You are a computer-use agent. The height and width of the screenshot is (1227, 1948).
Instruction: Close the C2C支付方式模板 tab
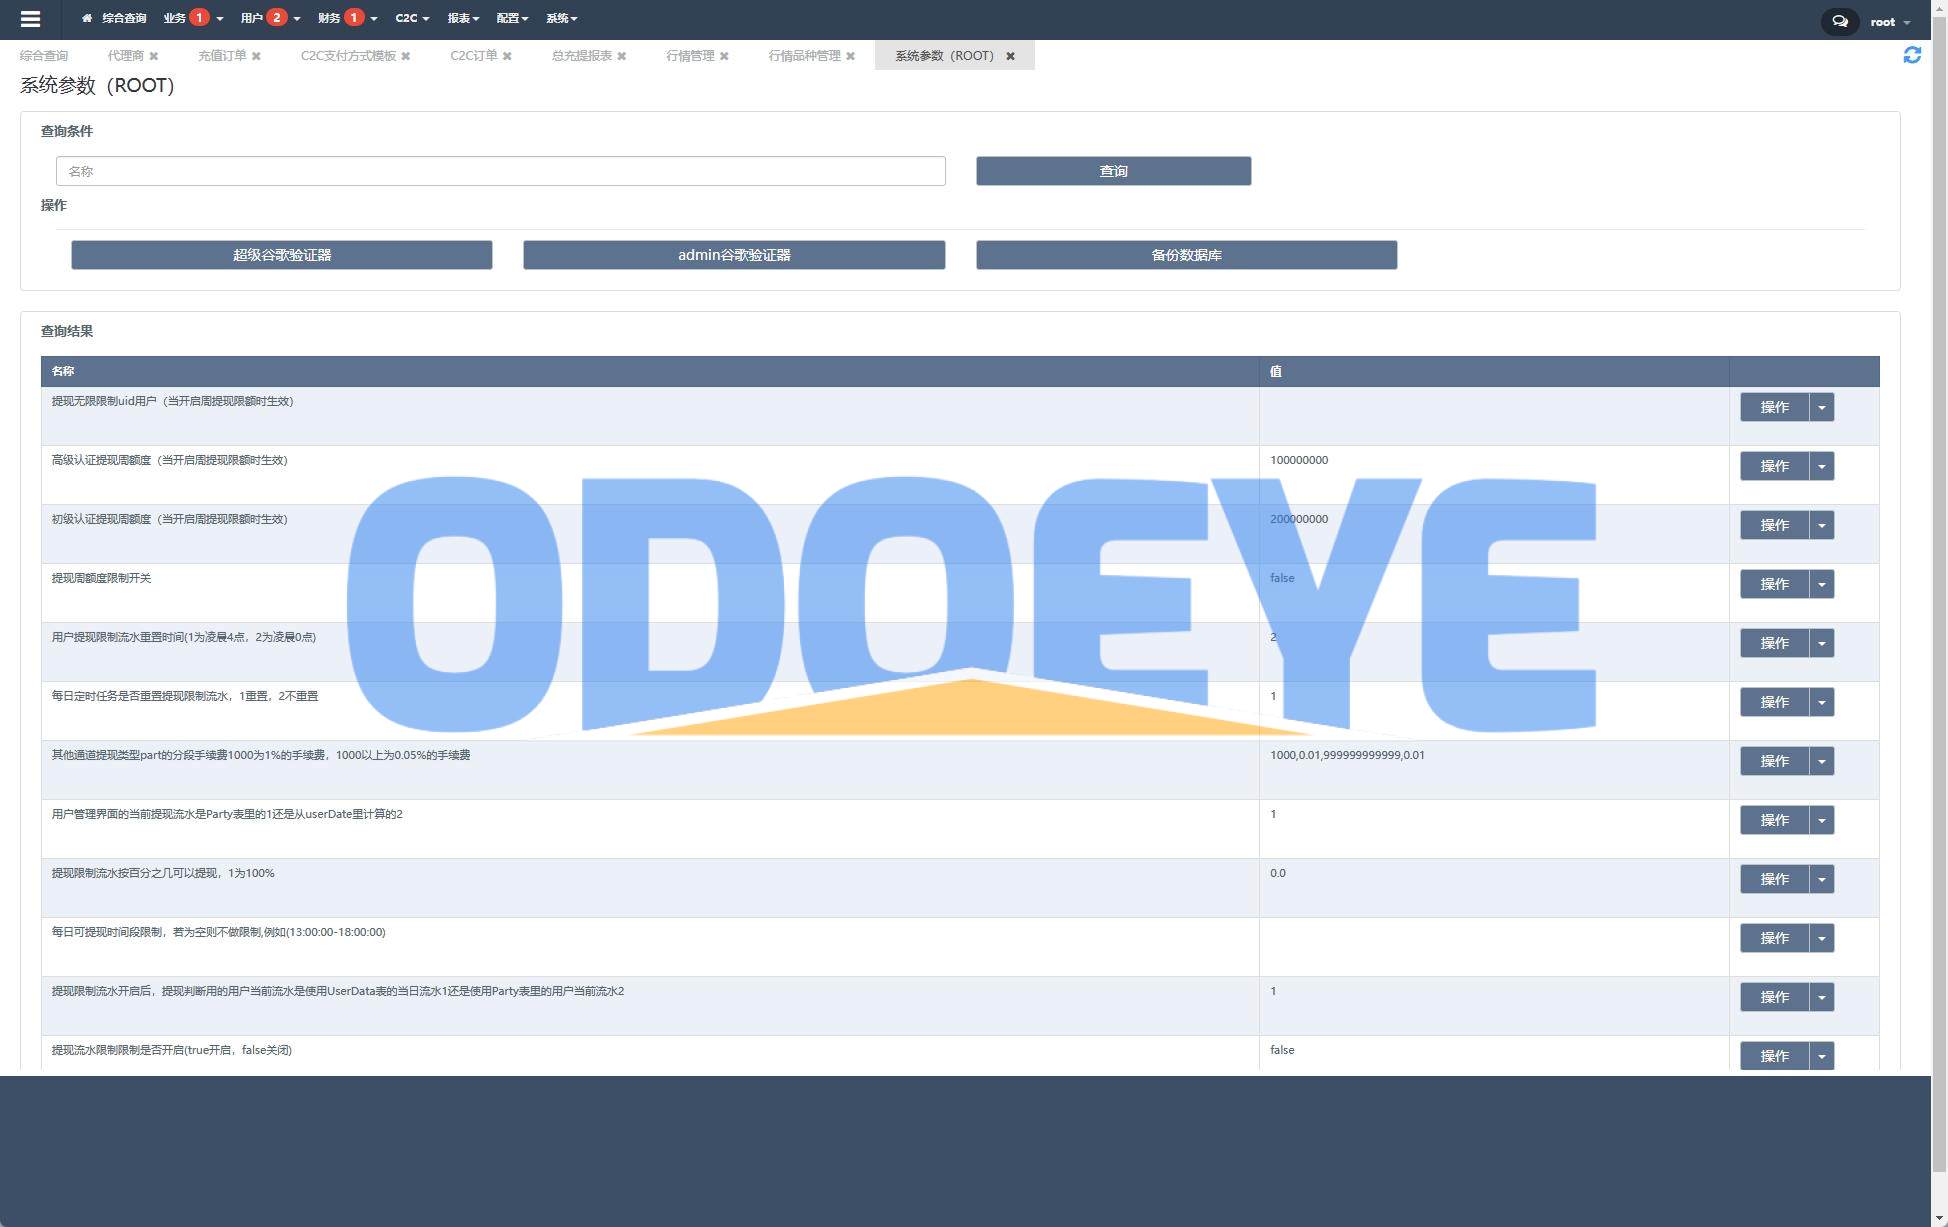(406, 56)
